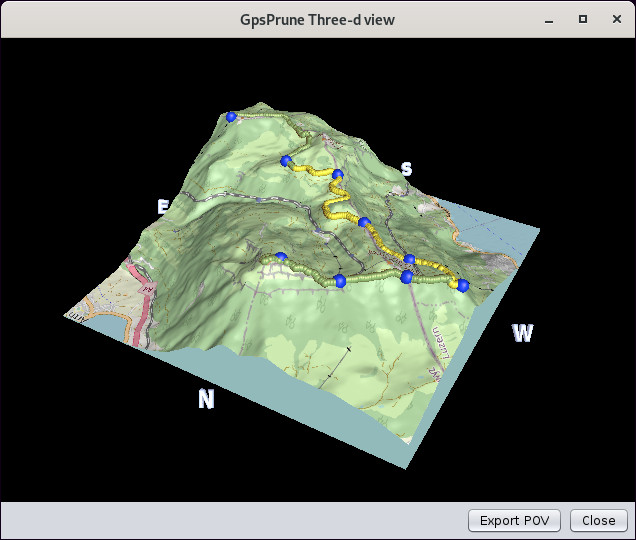Select the S compass direction label
This screenshot has height=540, width=636.
tap(406, 169)
